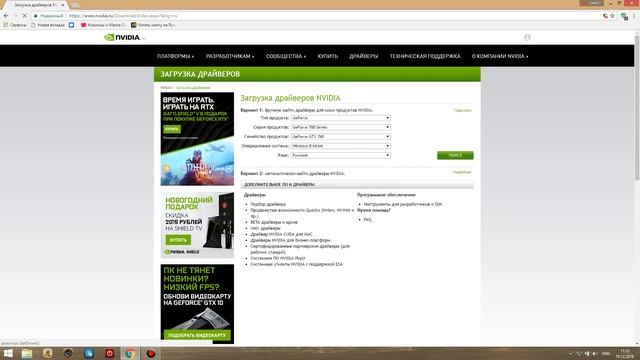Click the NVIDIA logo in the header
Viewport: 640px width, 360px height.
[x=122, y=37]
